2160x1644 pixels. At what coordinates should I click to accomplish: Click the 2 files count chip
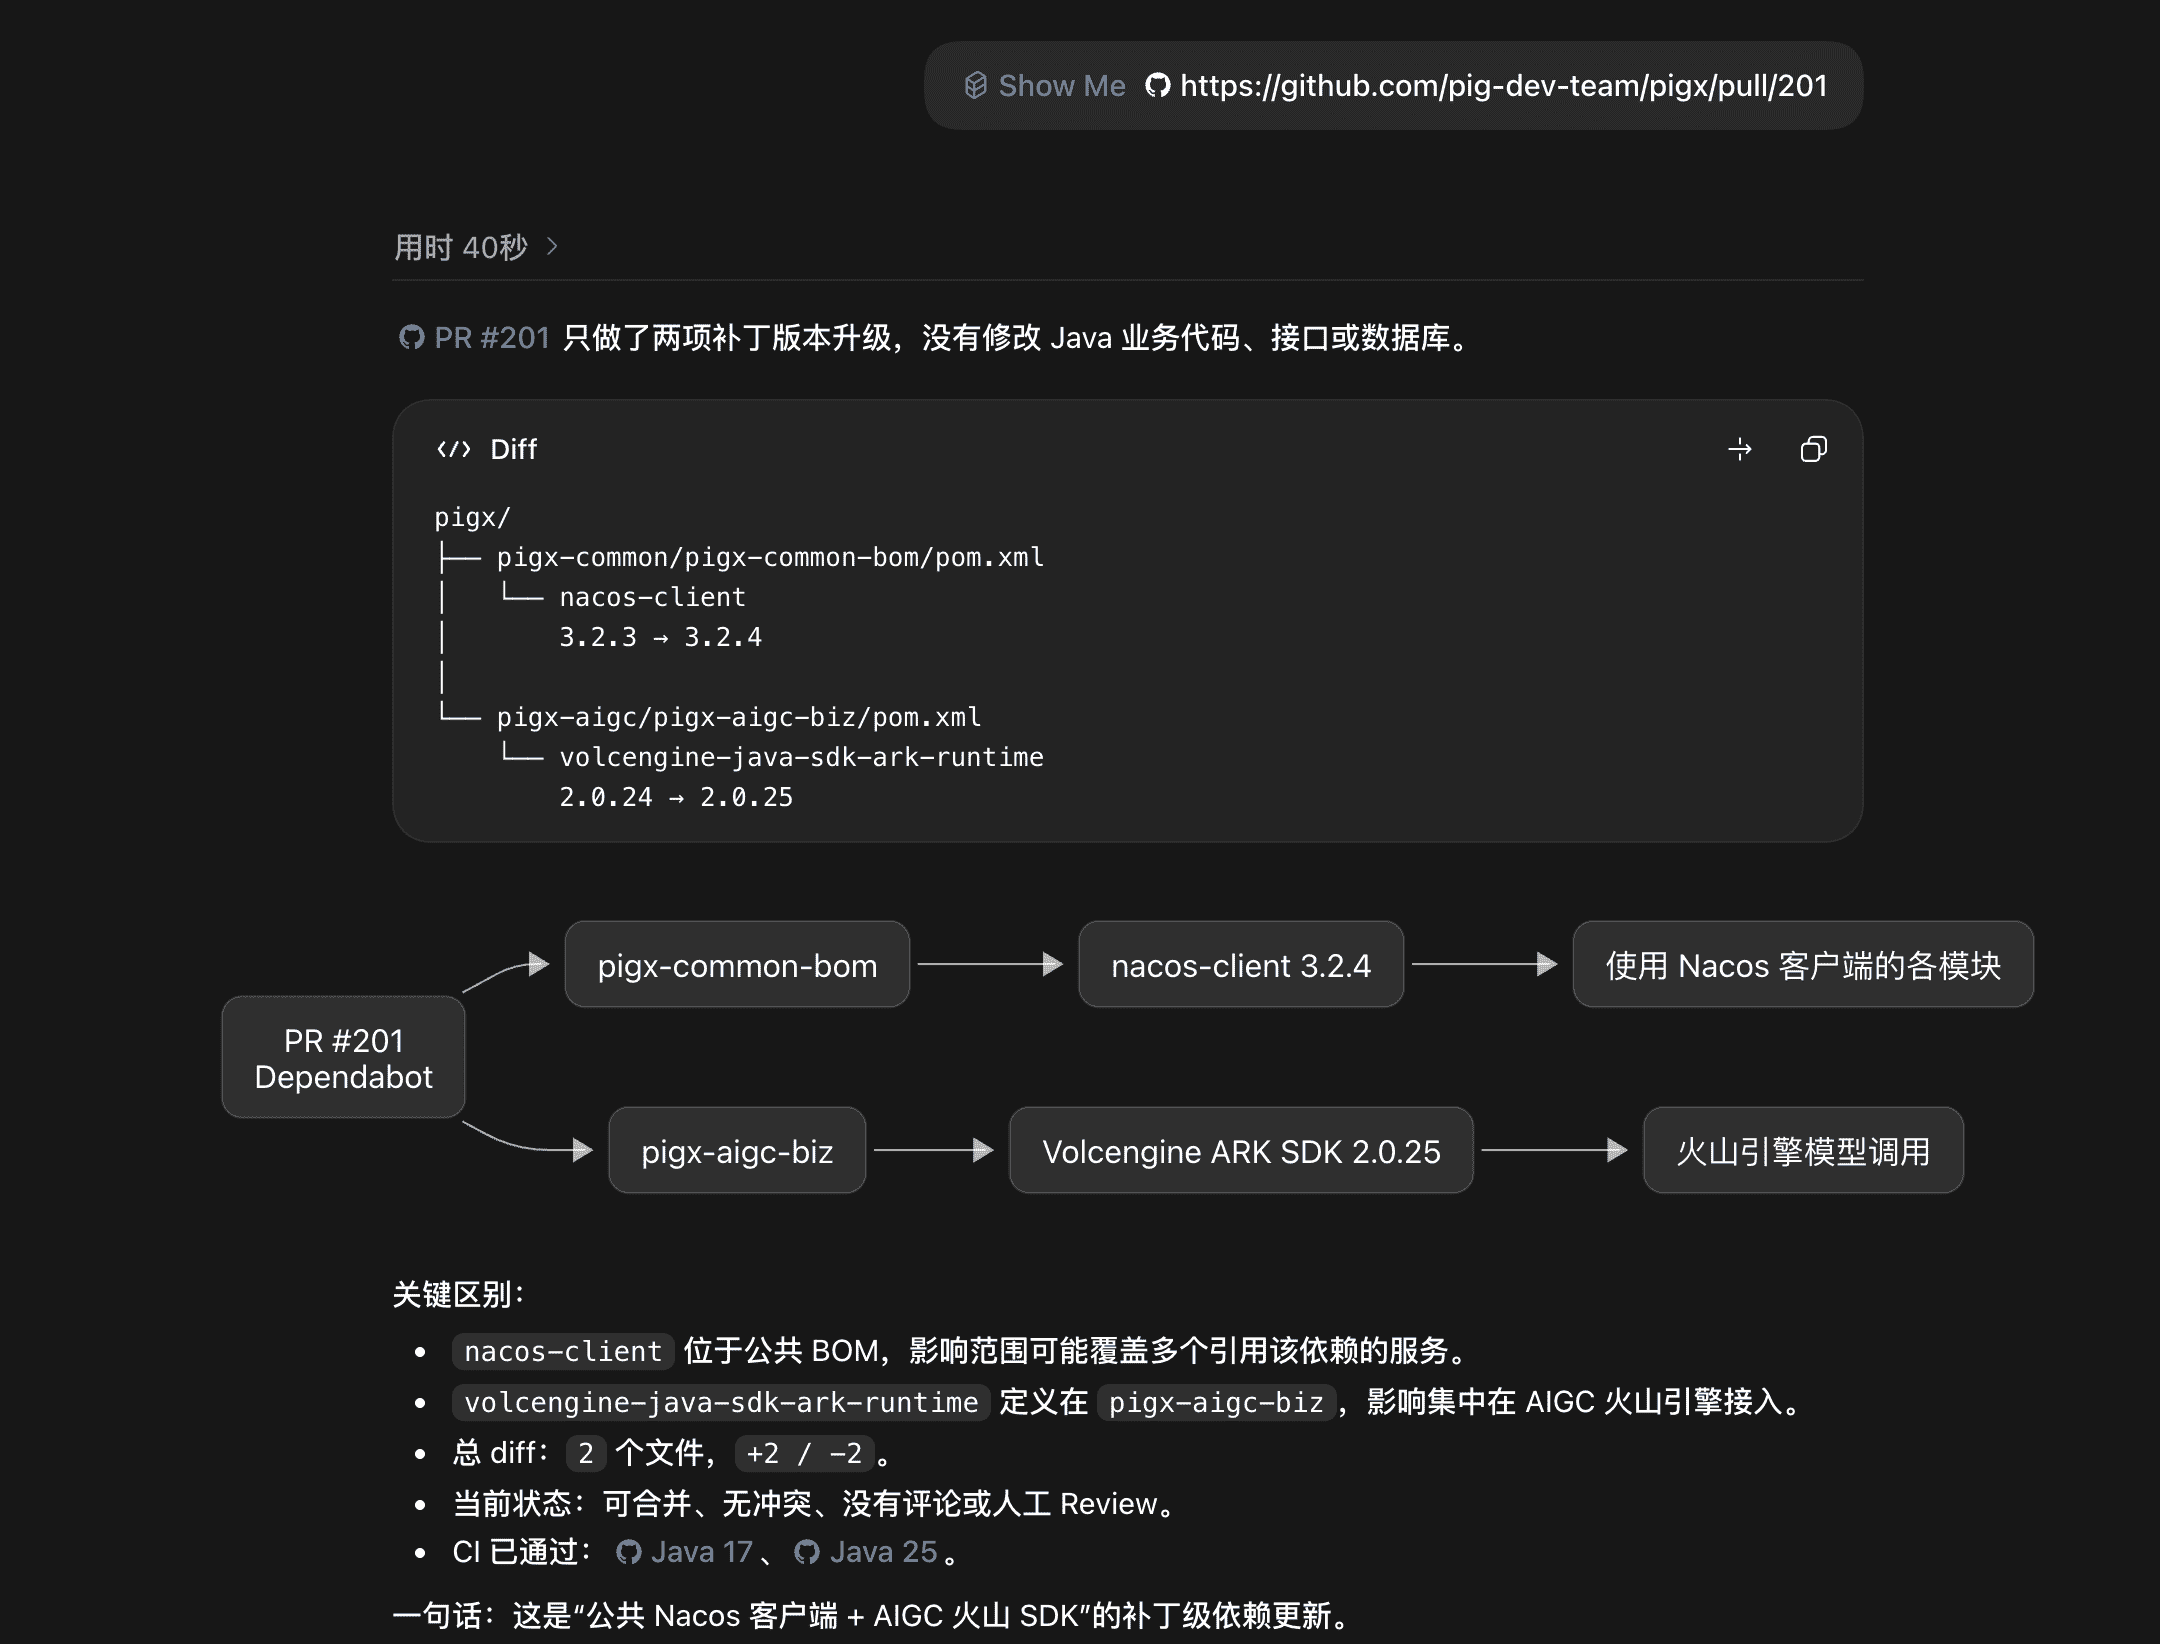click(586, 1453)
